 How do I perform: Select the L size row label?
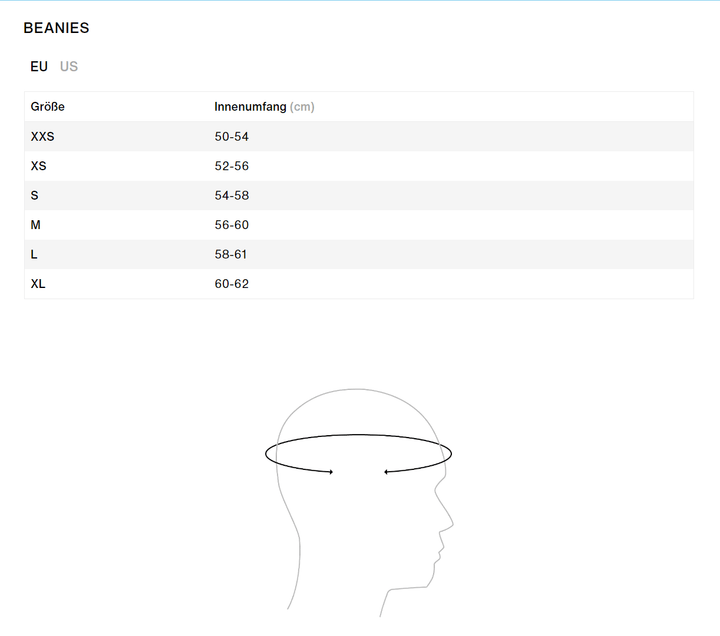tap(34, 255)
